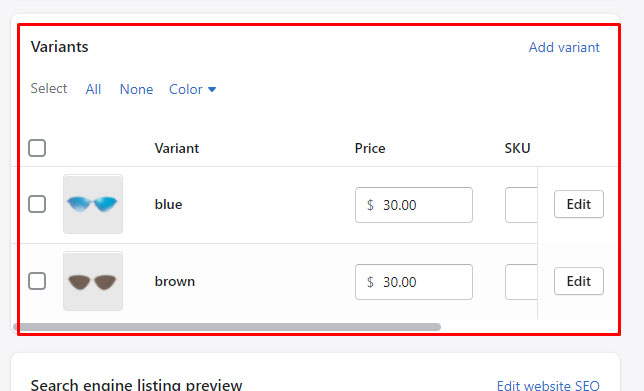This screenshot has height=391, width=644.
Task: Toggle the select-all variants checkbox in header
Action: click(x=37, y=148)
